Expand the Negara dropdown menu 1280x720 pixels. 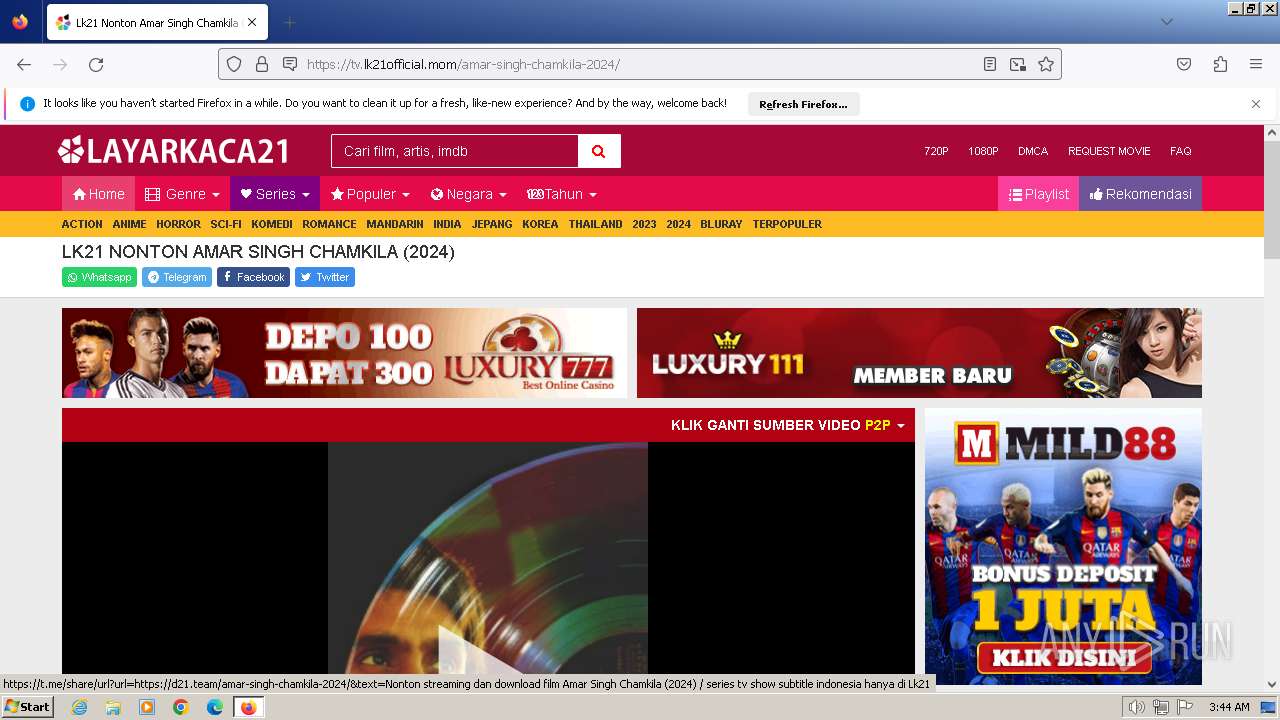tap(468, 194)
